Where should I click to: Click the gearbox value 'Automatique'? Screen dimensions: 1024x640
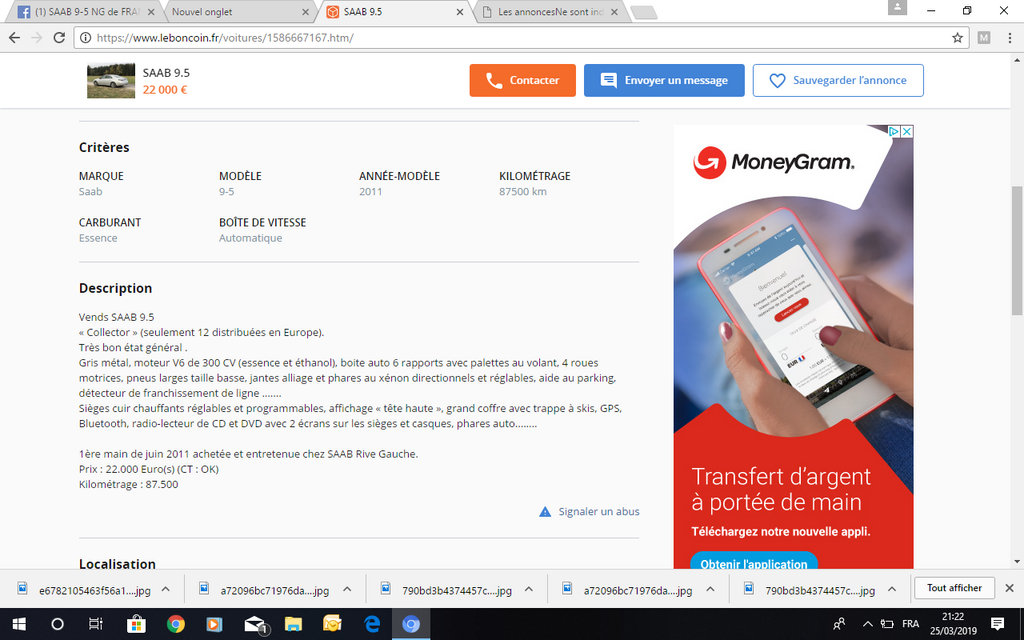251,238
